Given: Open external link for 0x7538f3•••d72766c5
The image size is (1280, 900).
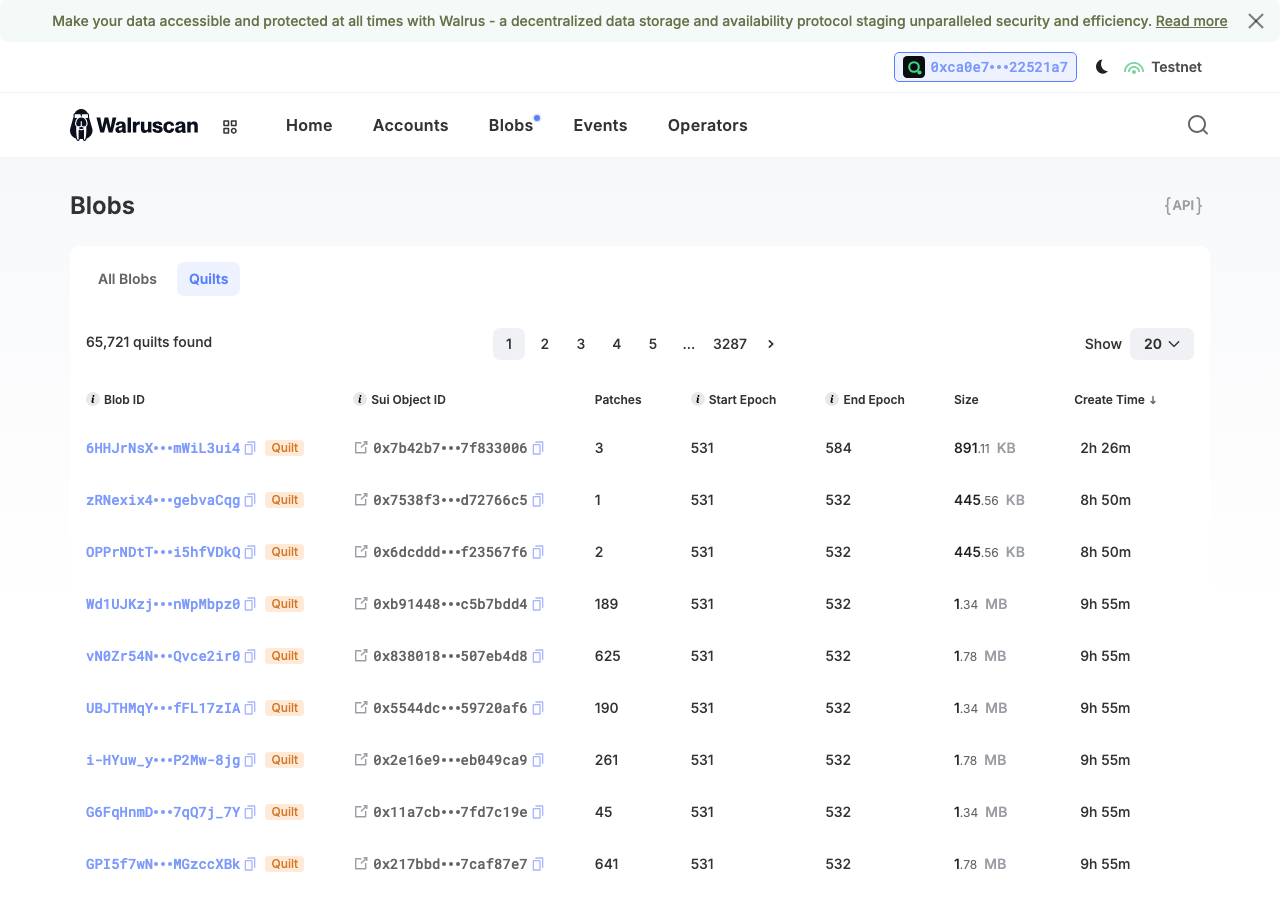Looking at the screenshot, I should [x=361, y=499].
